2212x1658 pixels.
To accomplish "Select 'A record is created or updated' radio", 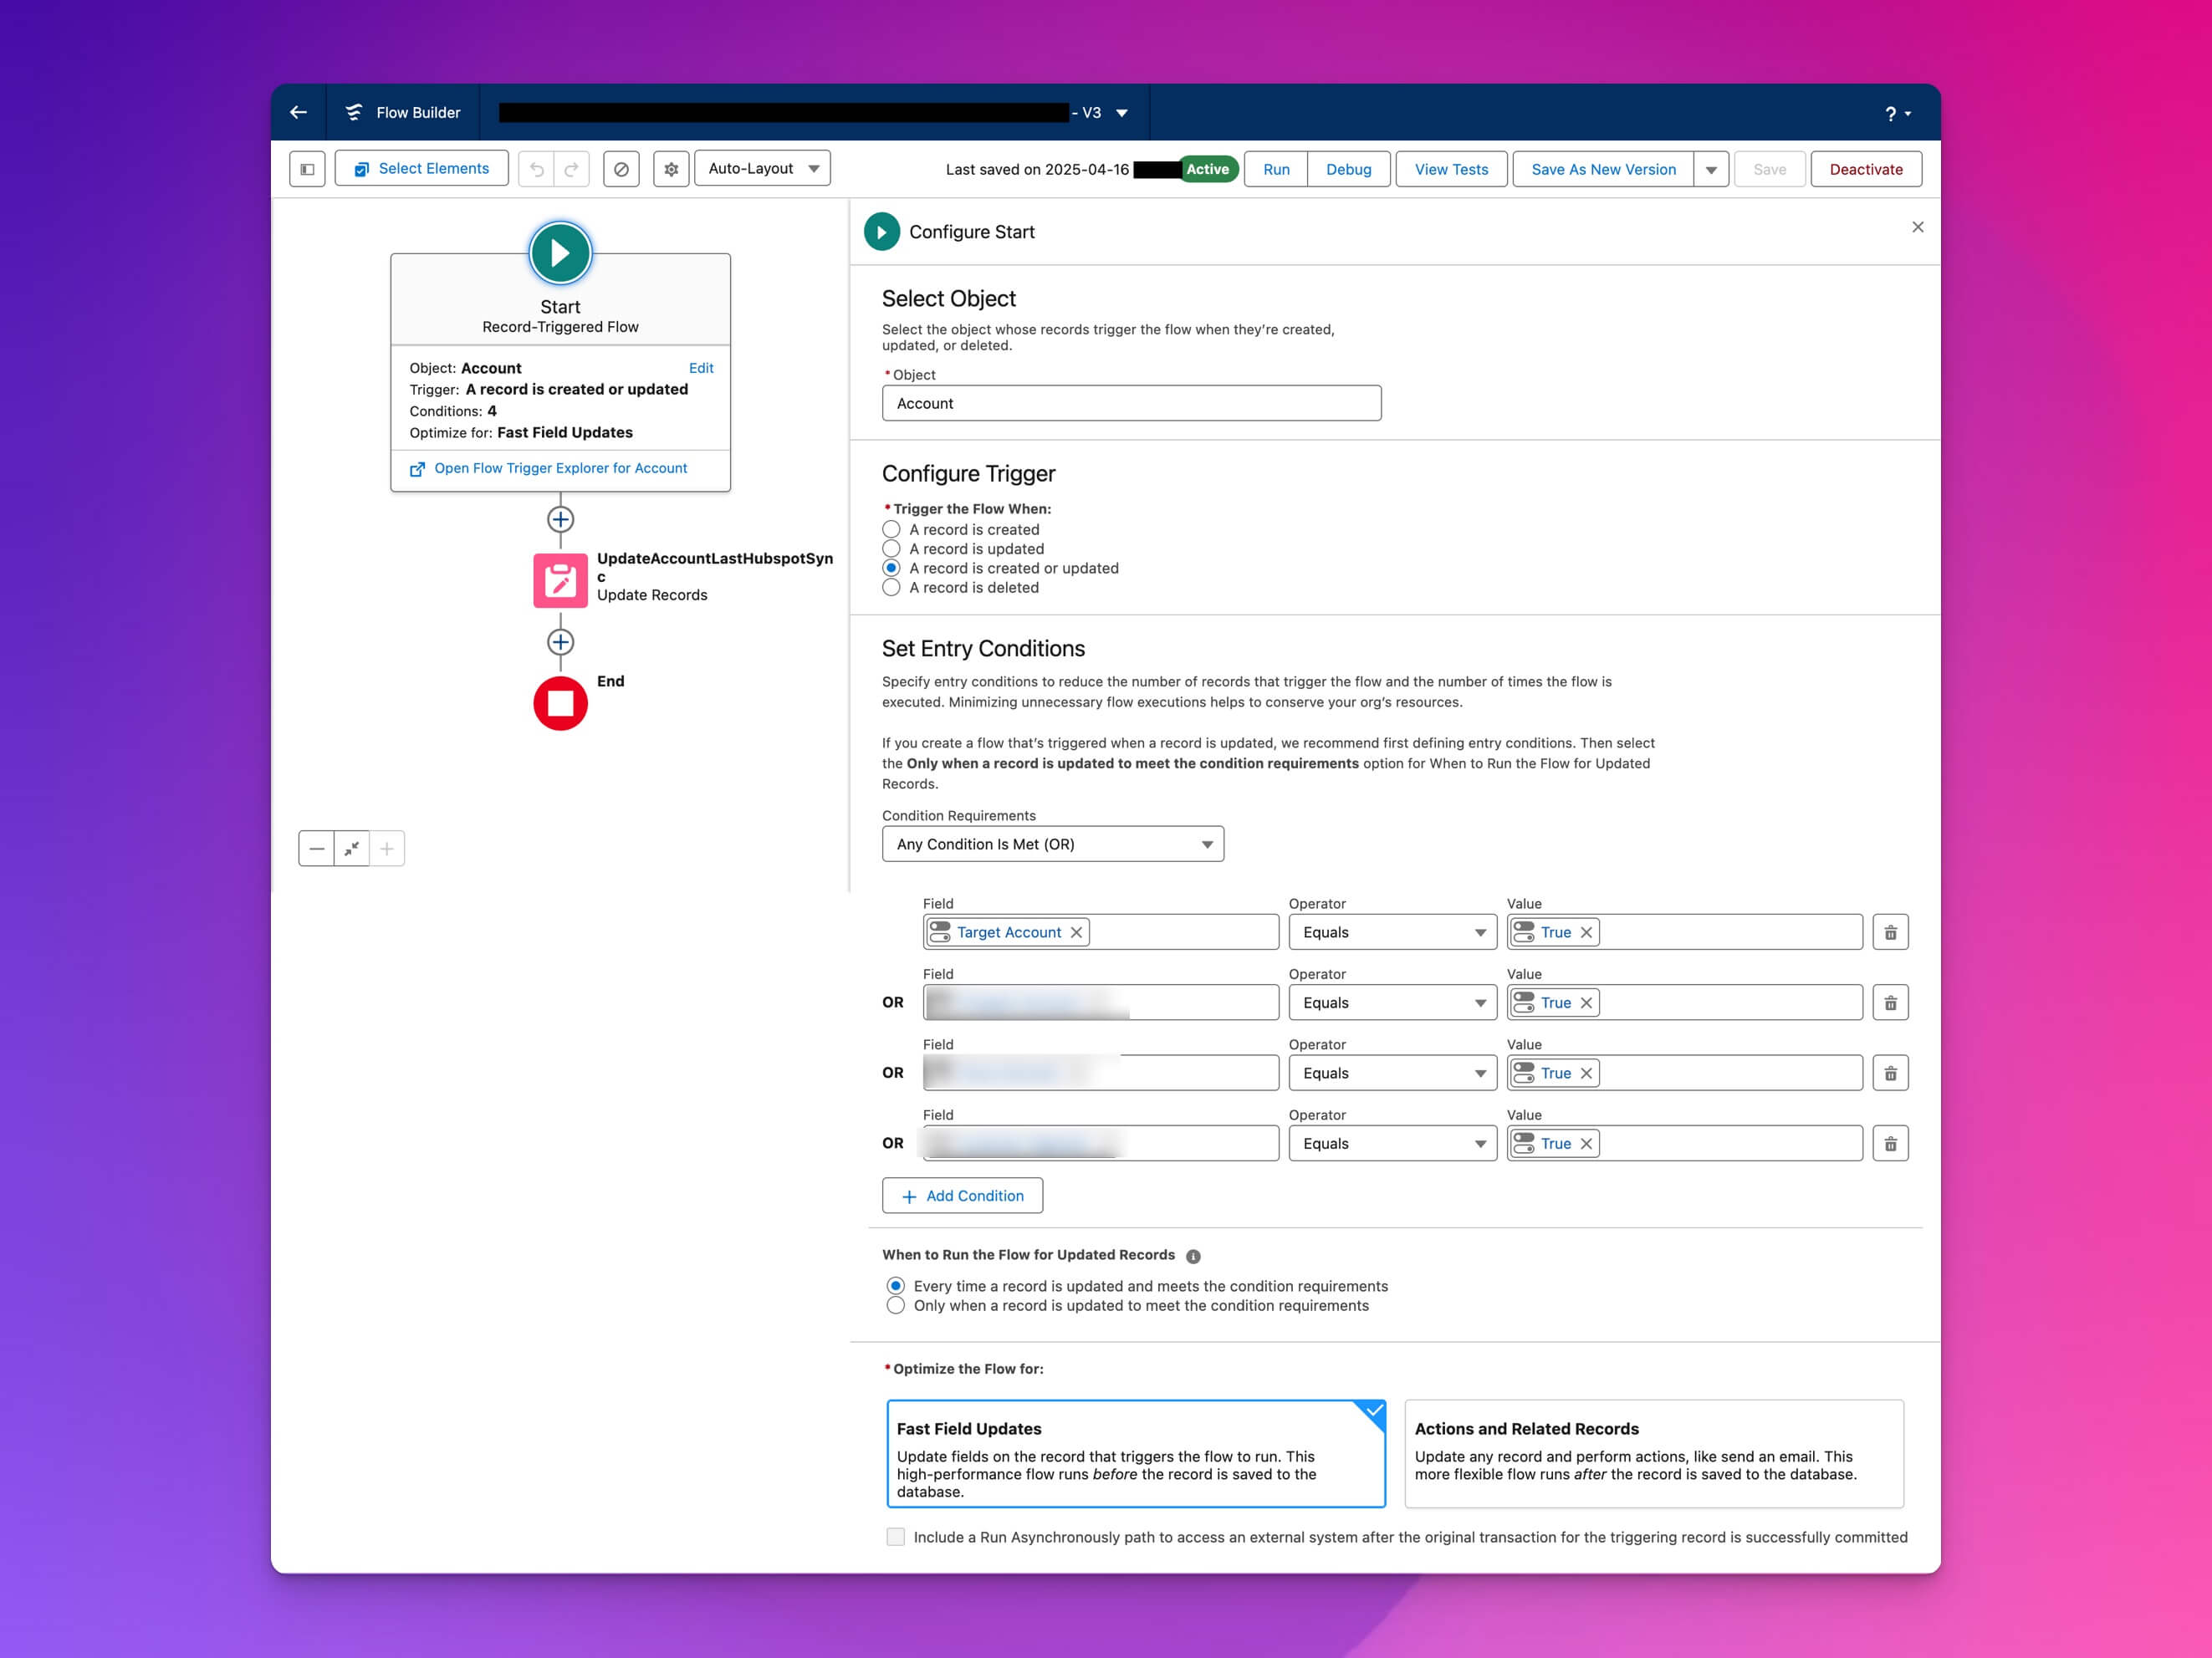I will [891, 568].
